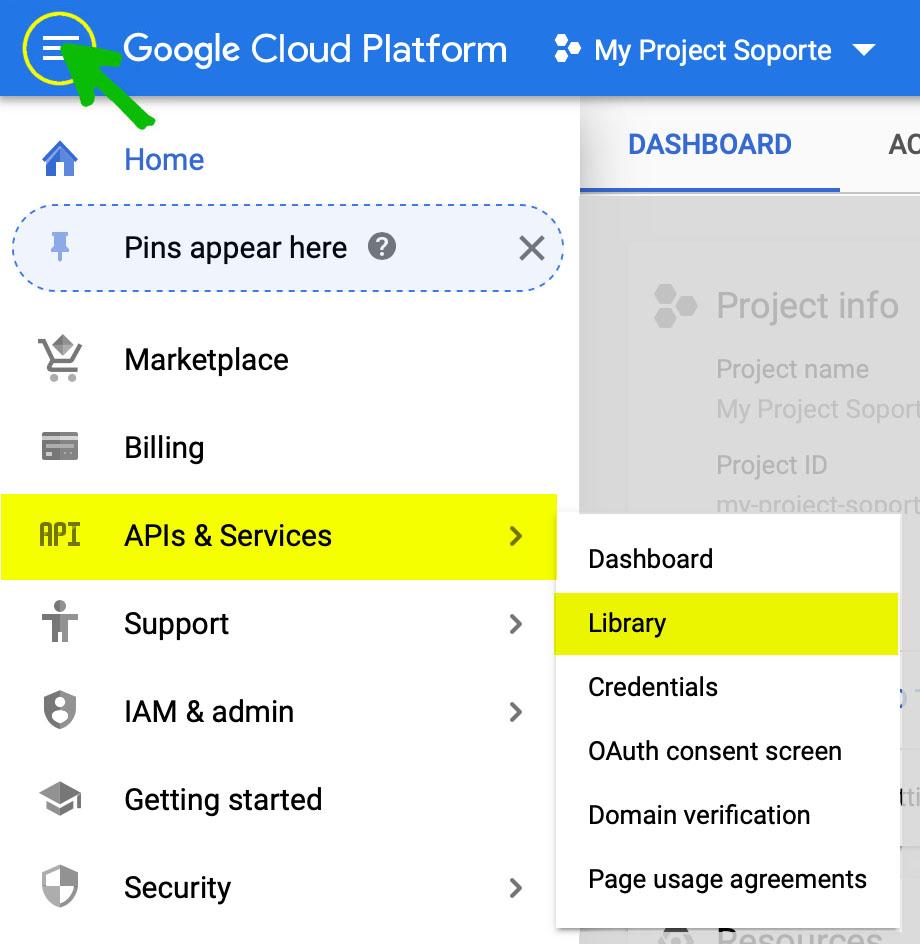The height and width of the screenshot is (944, 920).
Task: Click the IAM & admin shield icon
Action: click(x=60, y=710)
